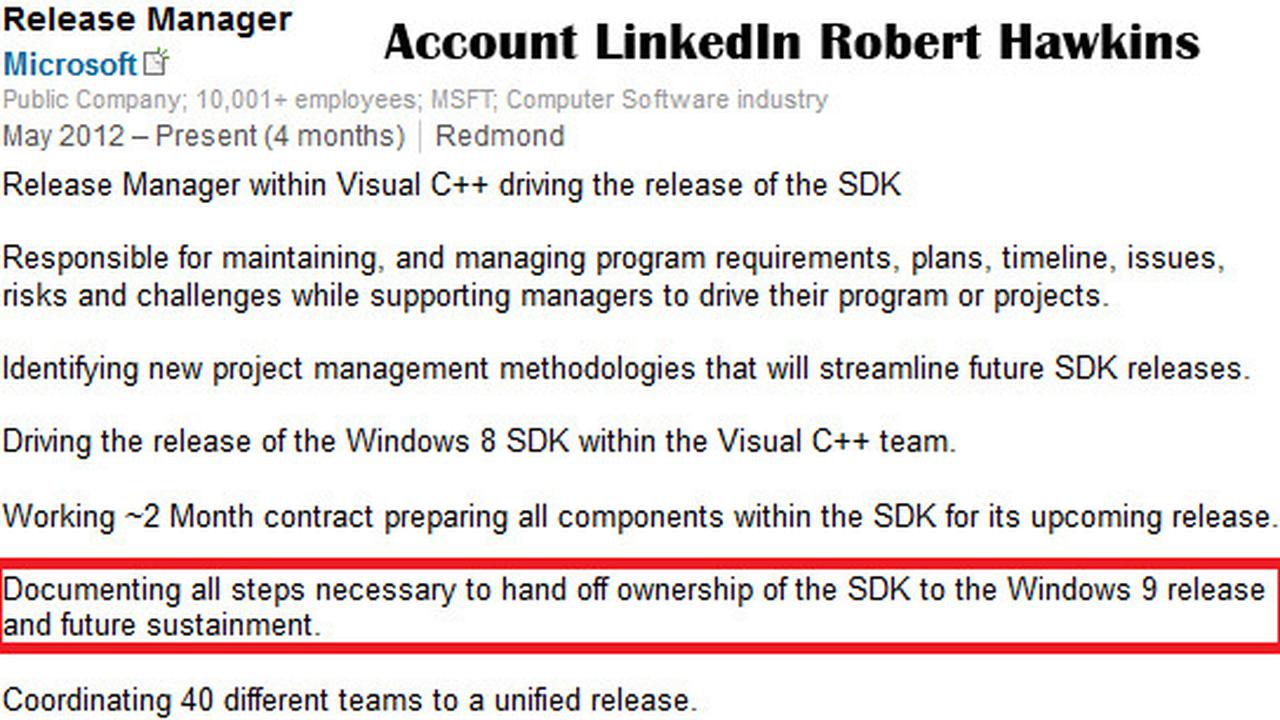Image resolution: width=1280 pixels, height=720 pixels.
Task: Click the Public Company industry details line
Action: click(415, 100)
